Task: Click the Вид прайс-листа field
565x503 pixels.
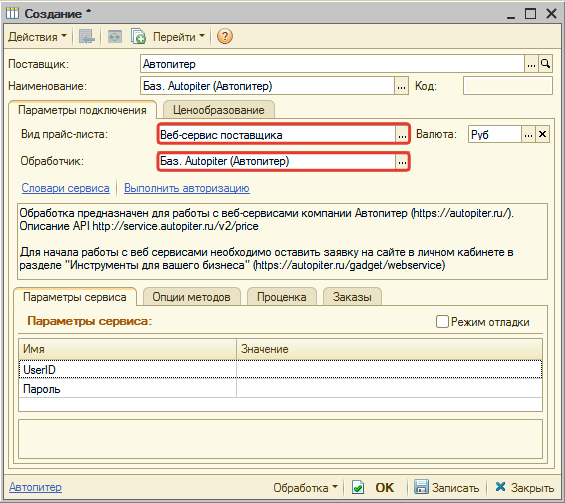Action: click(x=277, y=134)
